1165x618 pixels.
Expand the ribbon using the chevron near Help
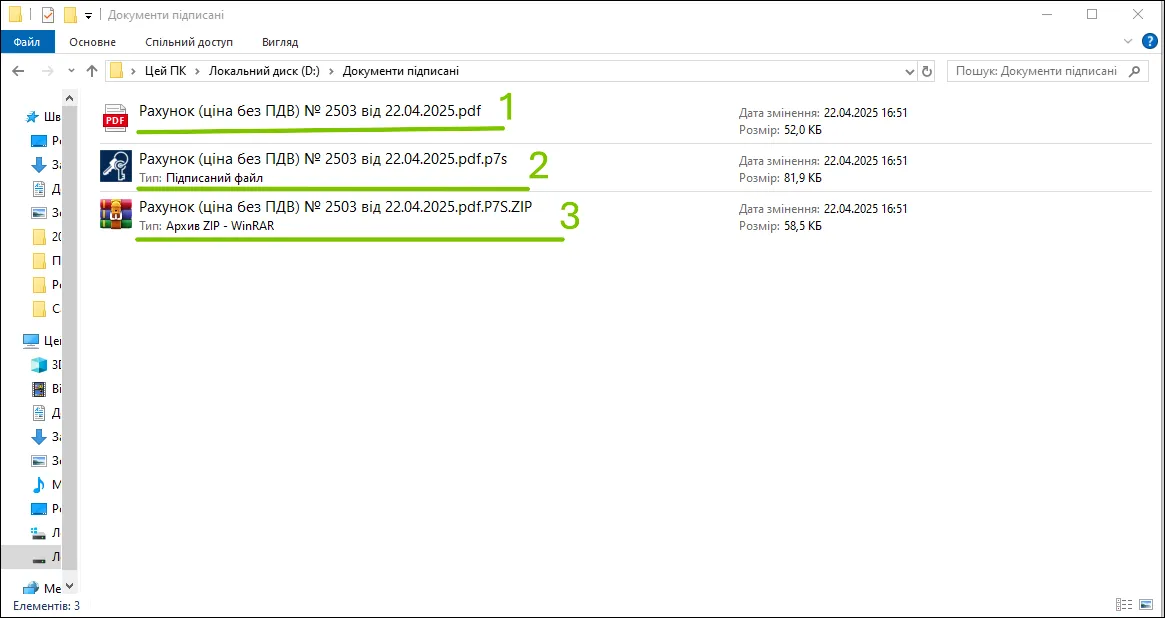pos(1129,42)
